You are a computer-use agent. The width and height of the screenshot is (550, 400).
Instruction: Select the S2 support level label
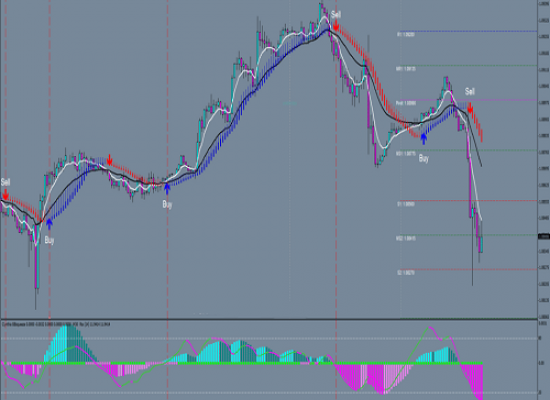(x=406, y=273)
